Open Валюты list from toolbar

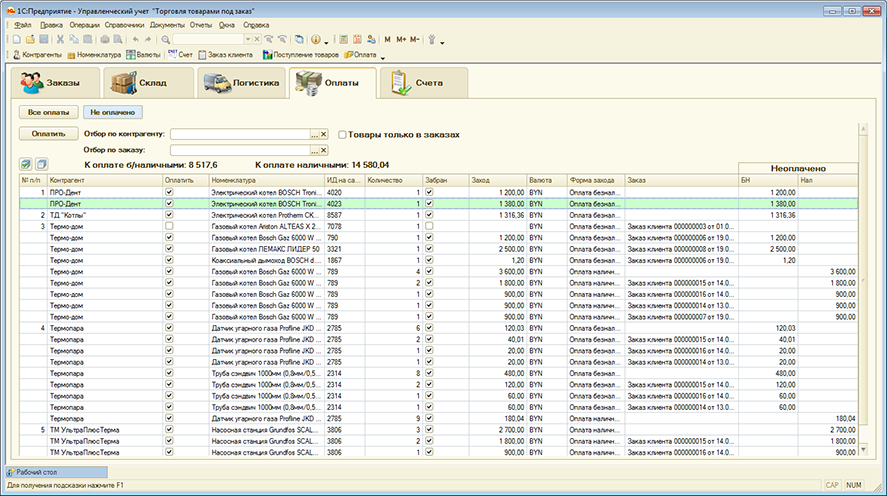[143, 54]
